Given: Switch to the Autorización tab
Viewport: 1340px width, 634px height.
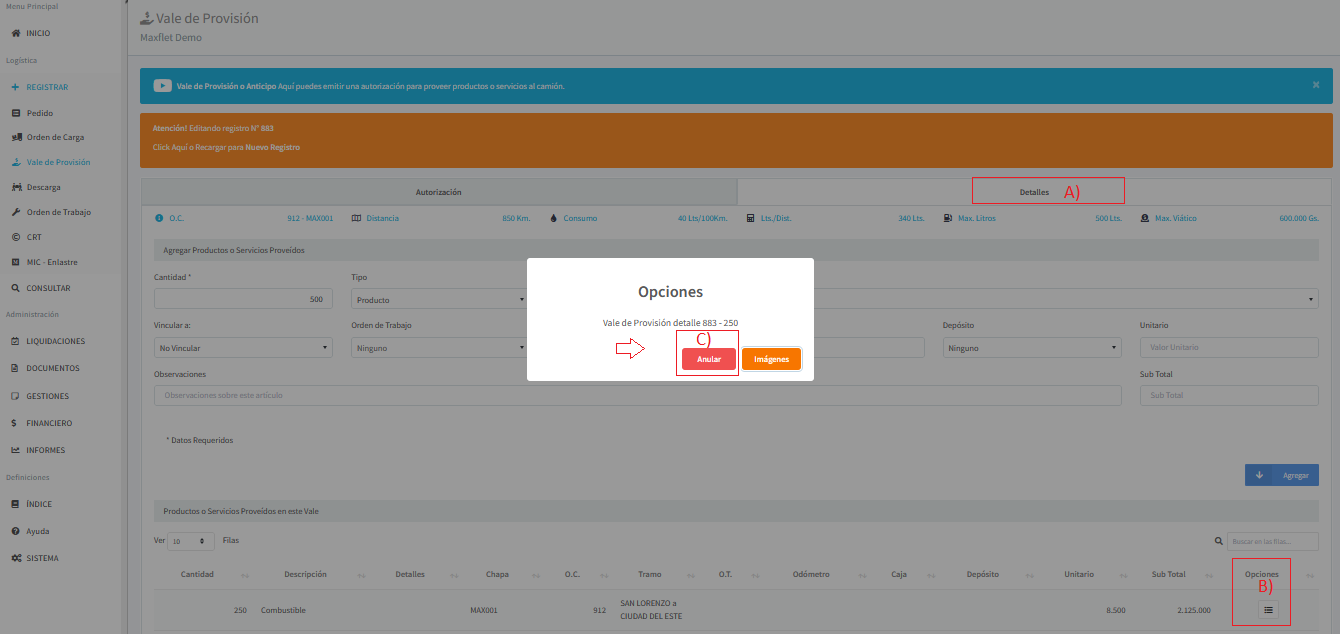Looking at the screenshot, I should coord(438,191).
